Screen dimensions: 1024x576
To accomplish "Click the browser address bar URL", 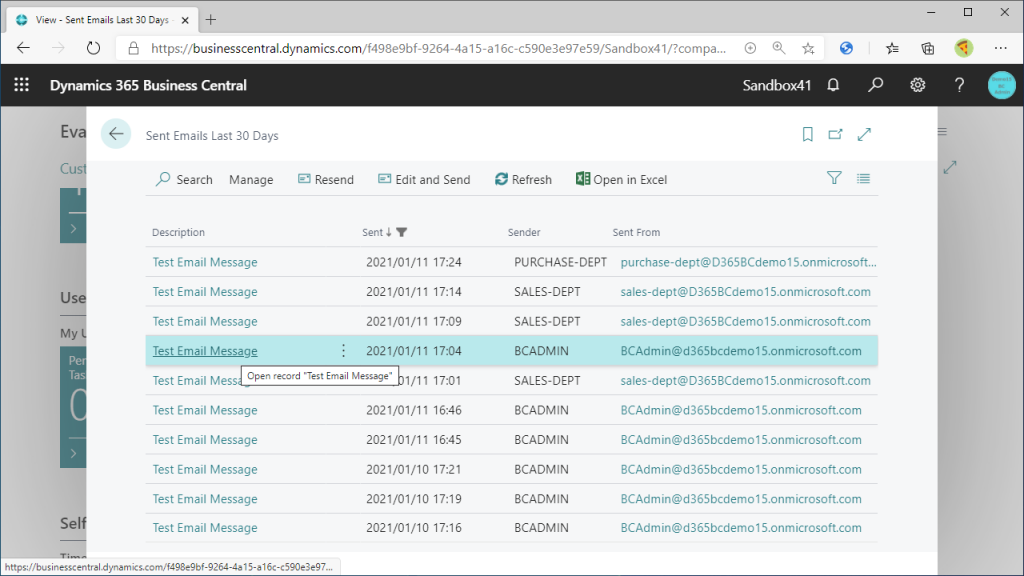I will (x=438, y=48).
